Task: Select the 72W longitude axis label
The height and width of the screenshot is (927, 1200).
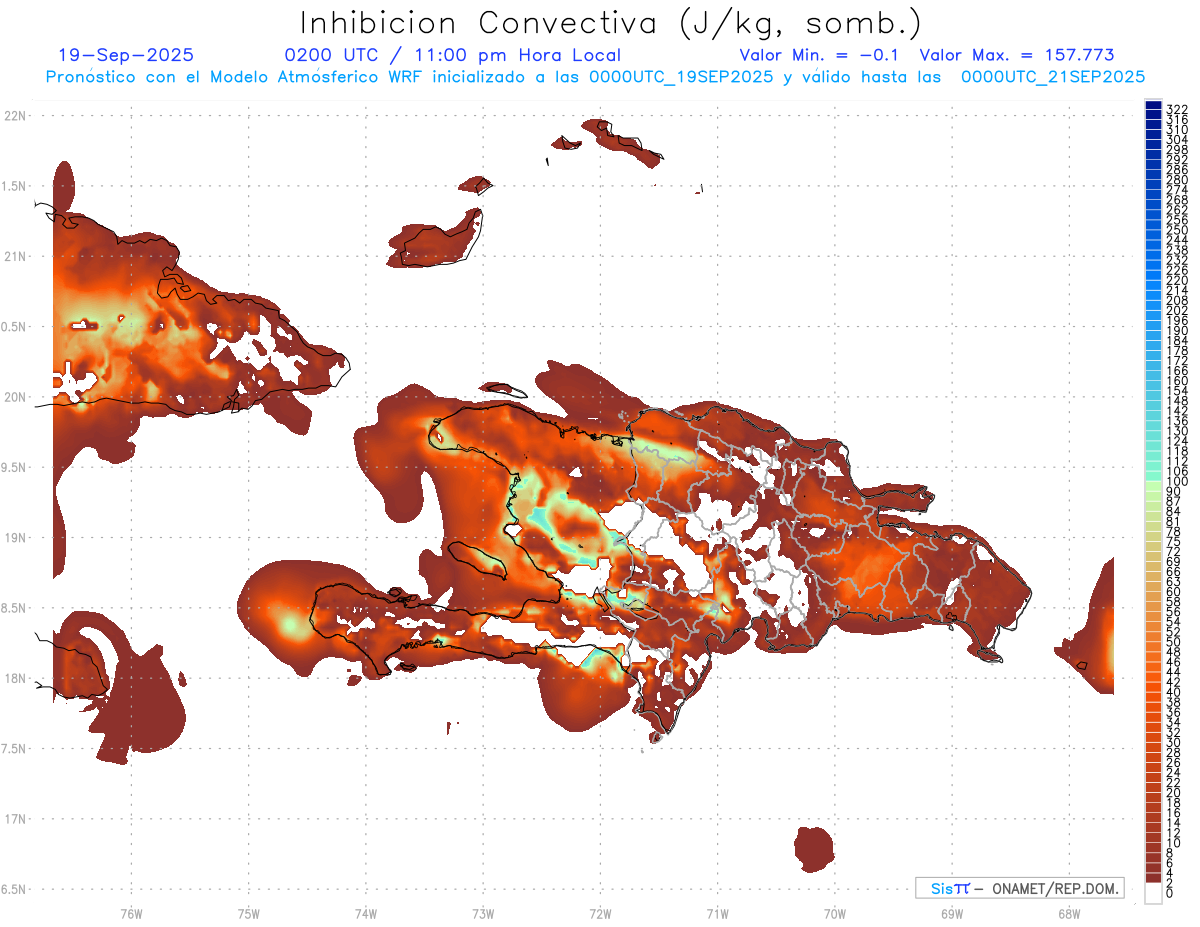Action: coord(600,913)
